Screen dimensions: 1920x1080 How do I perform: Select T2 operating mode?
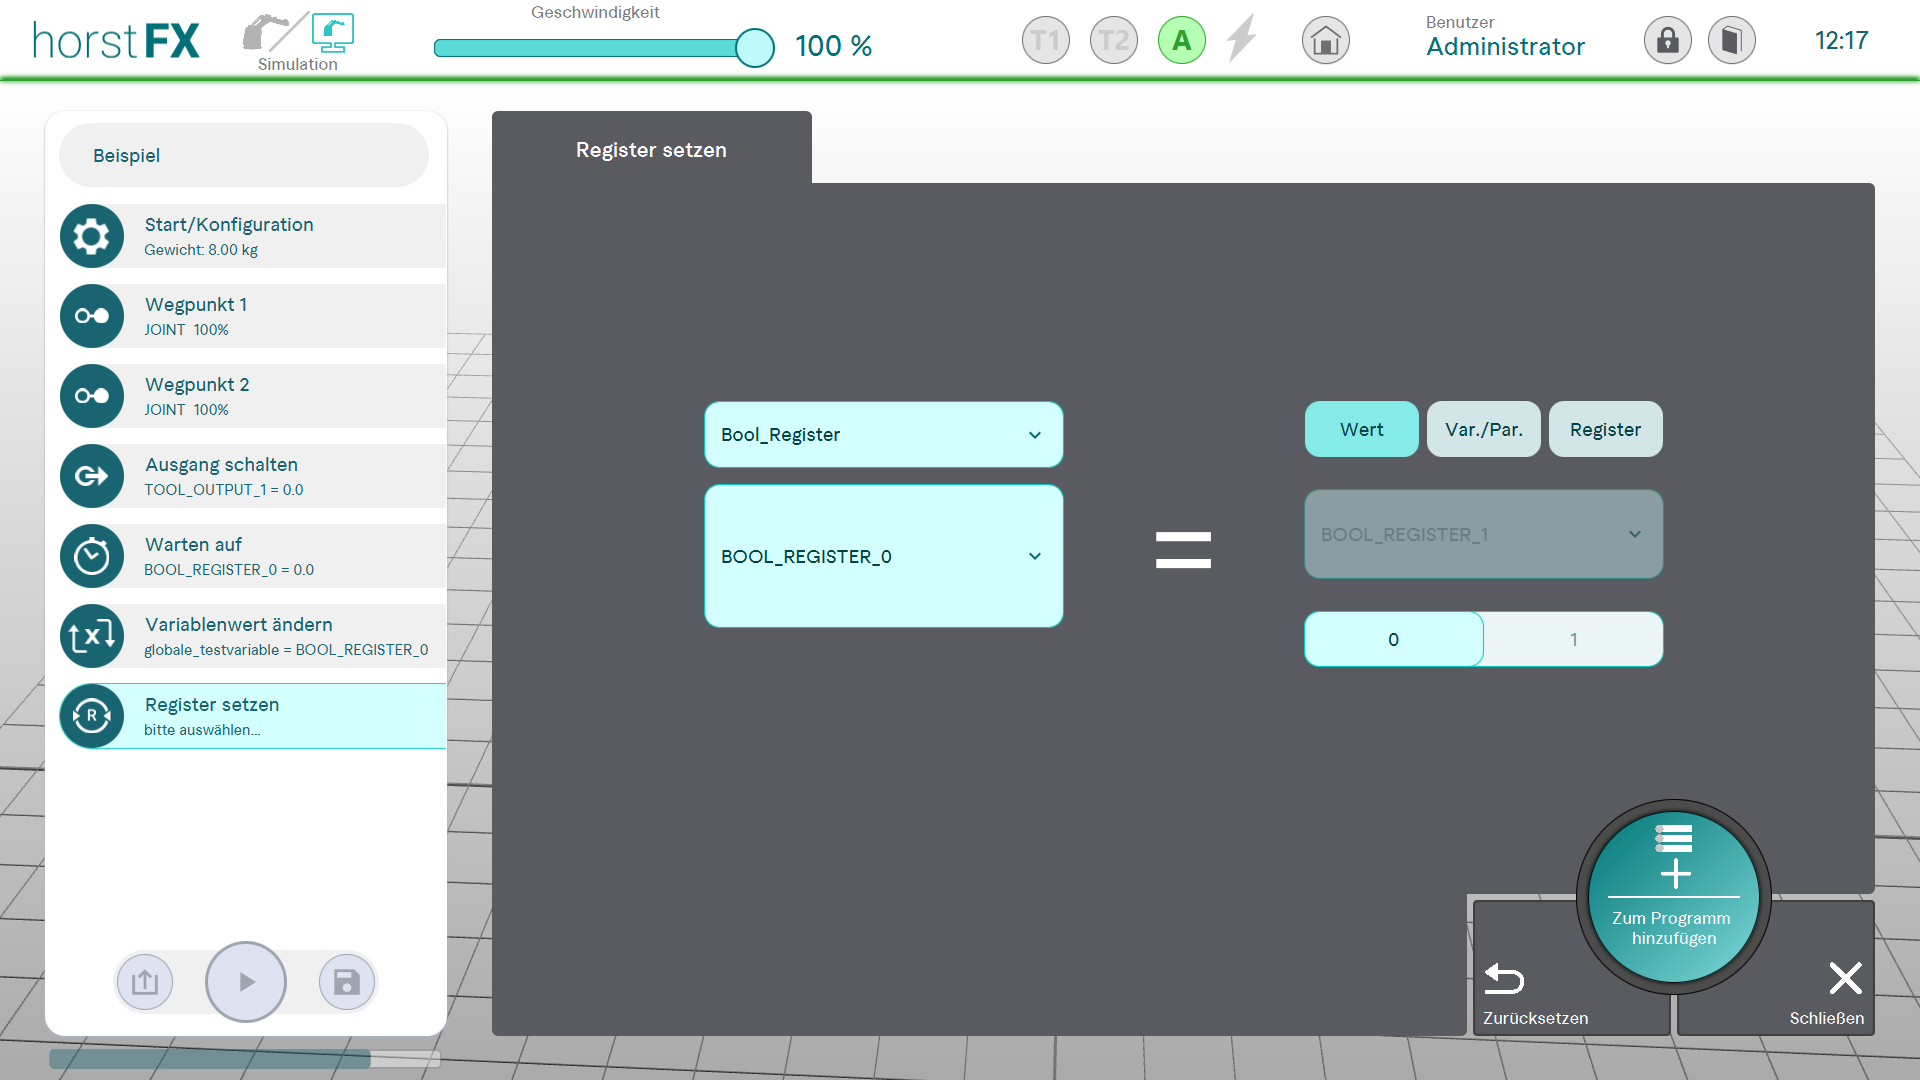click(1113, 41)
